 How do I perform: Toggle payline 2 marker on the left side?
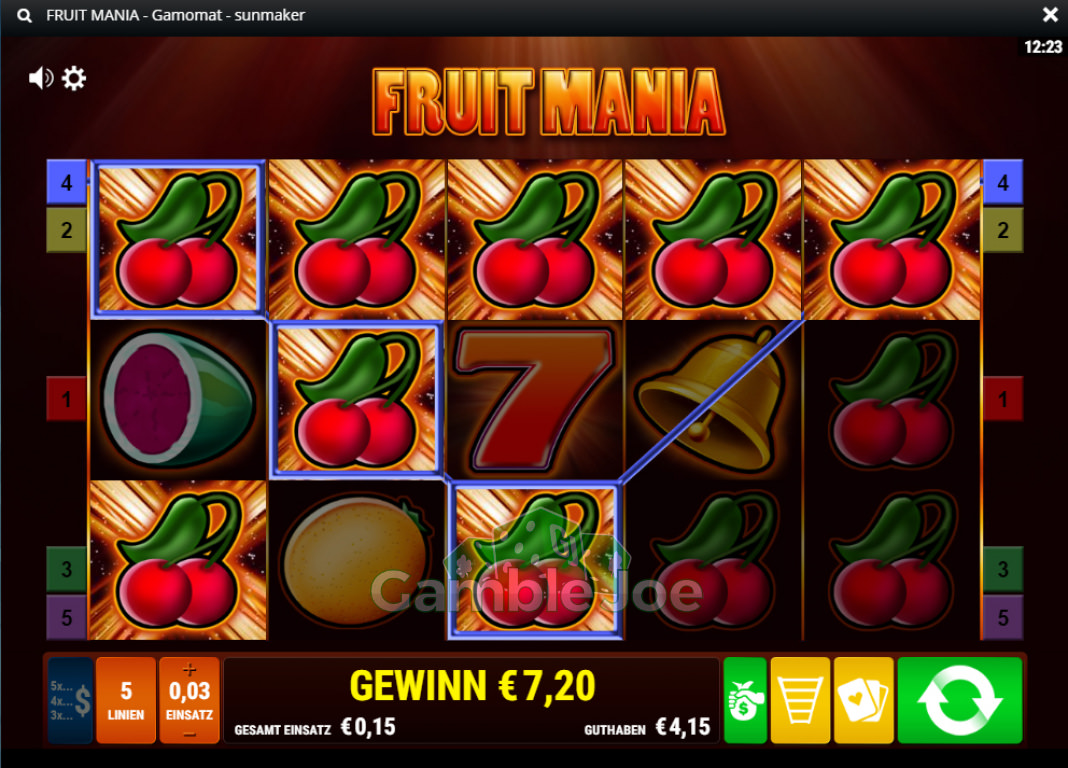pyautogui.click(x=66, y=230)
